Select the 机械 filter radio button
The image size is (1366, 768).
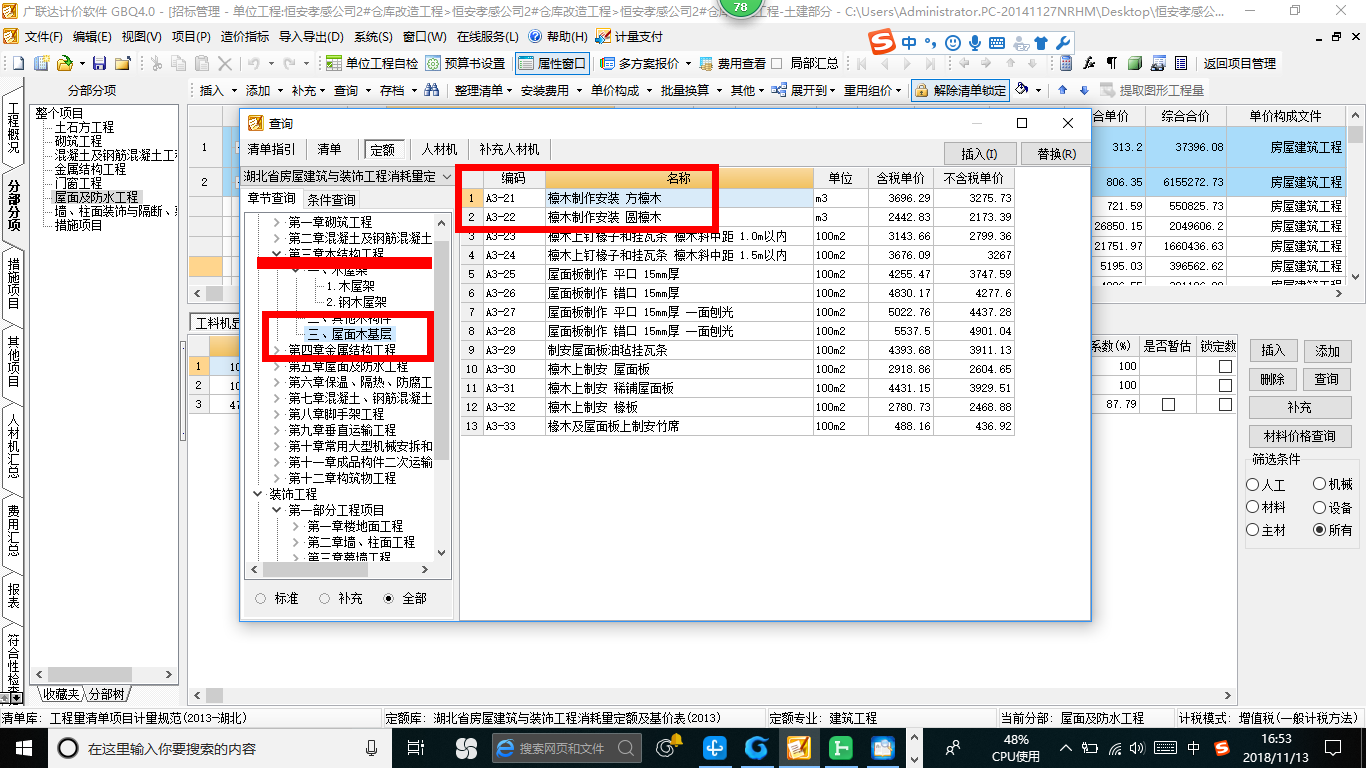[1320, 484]
